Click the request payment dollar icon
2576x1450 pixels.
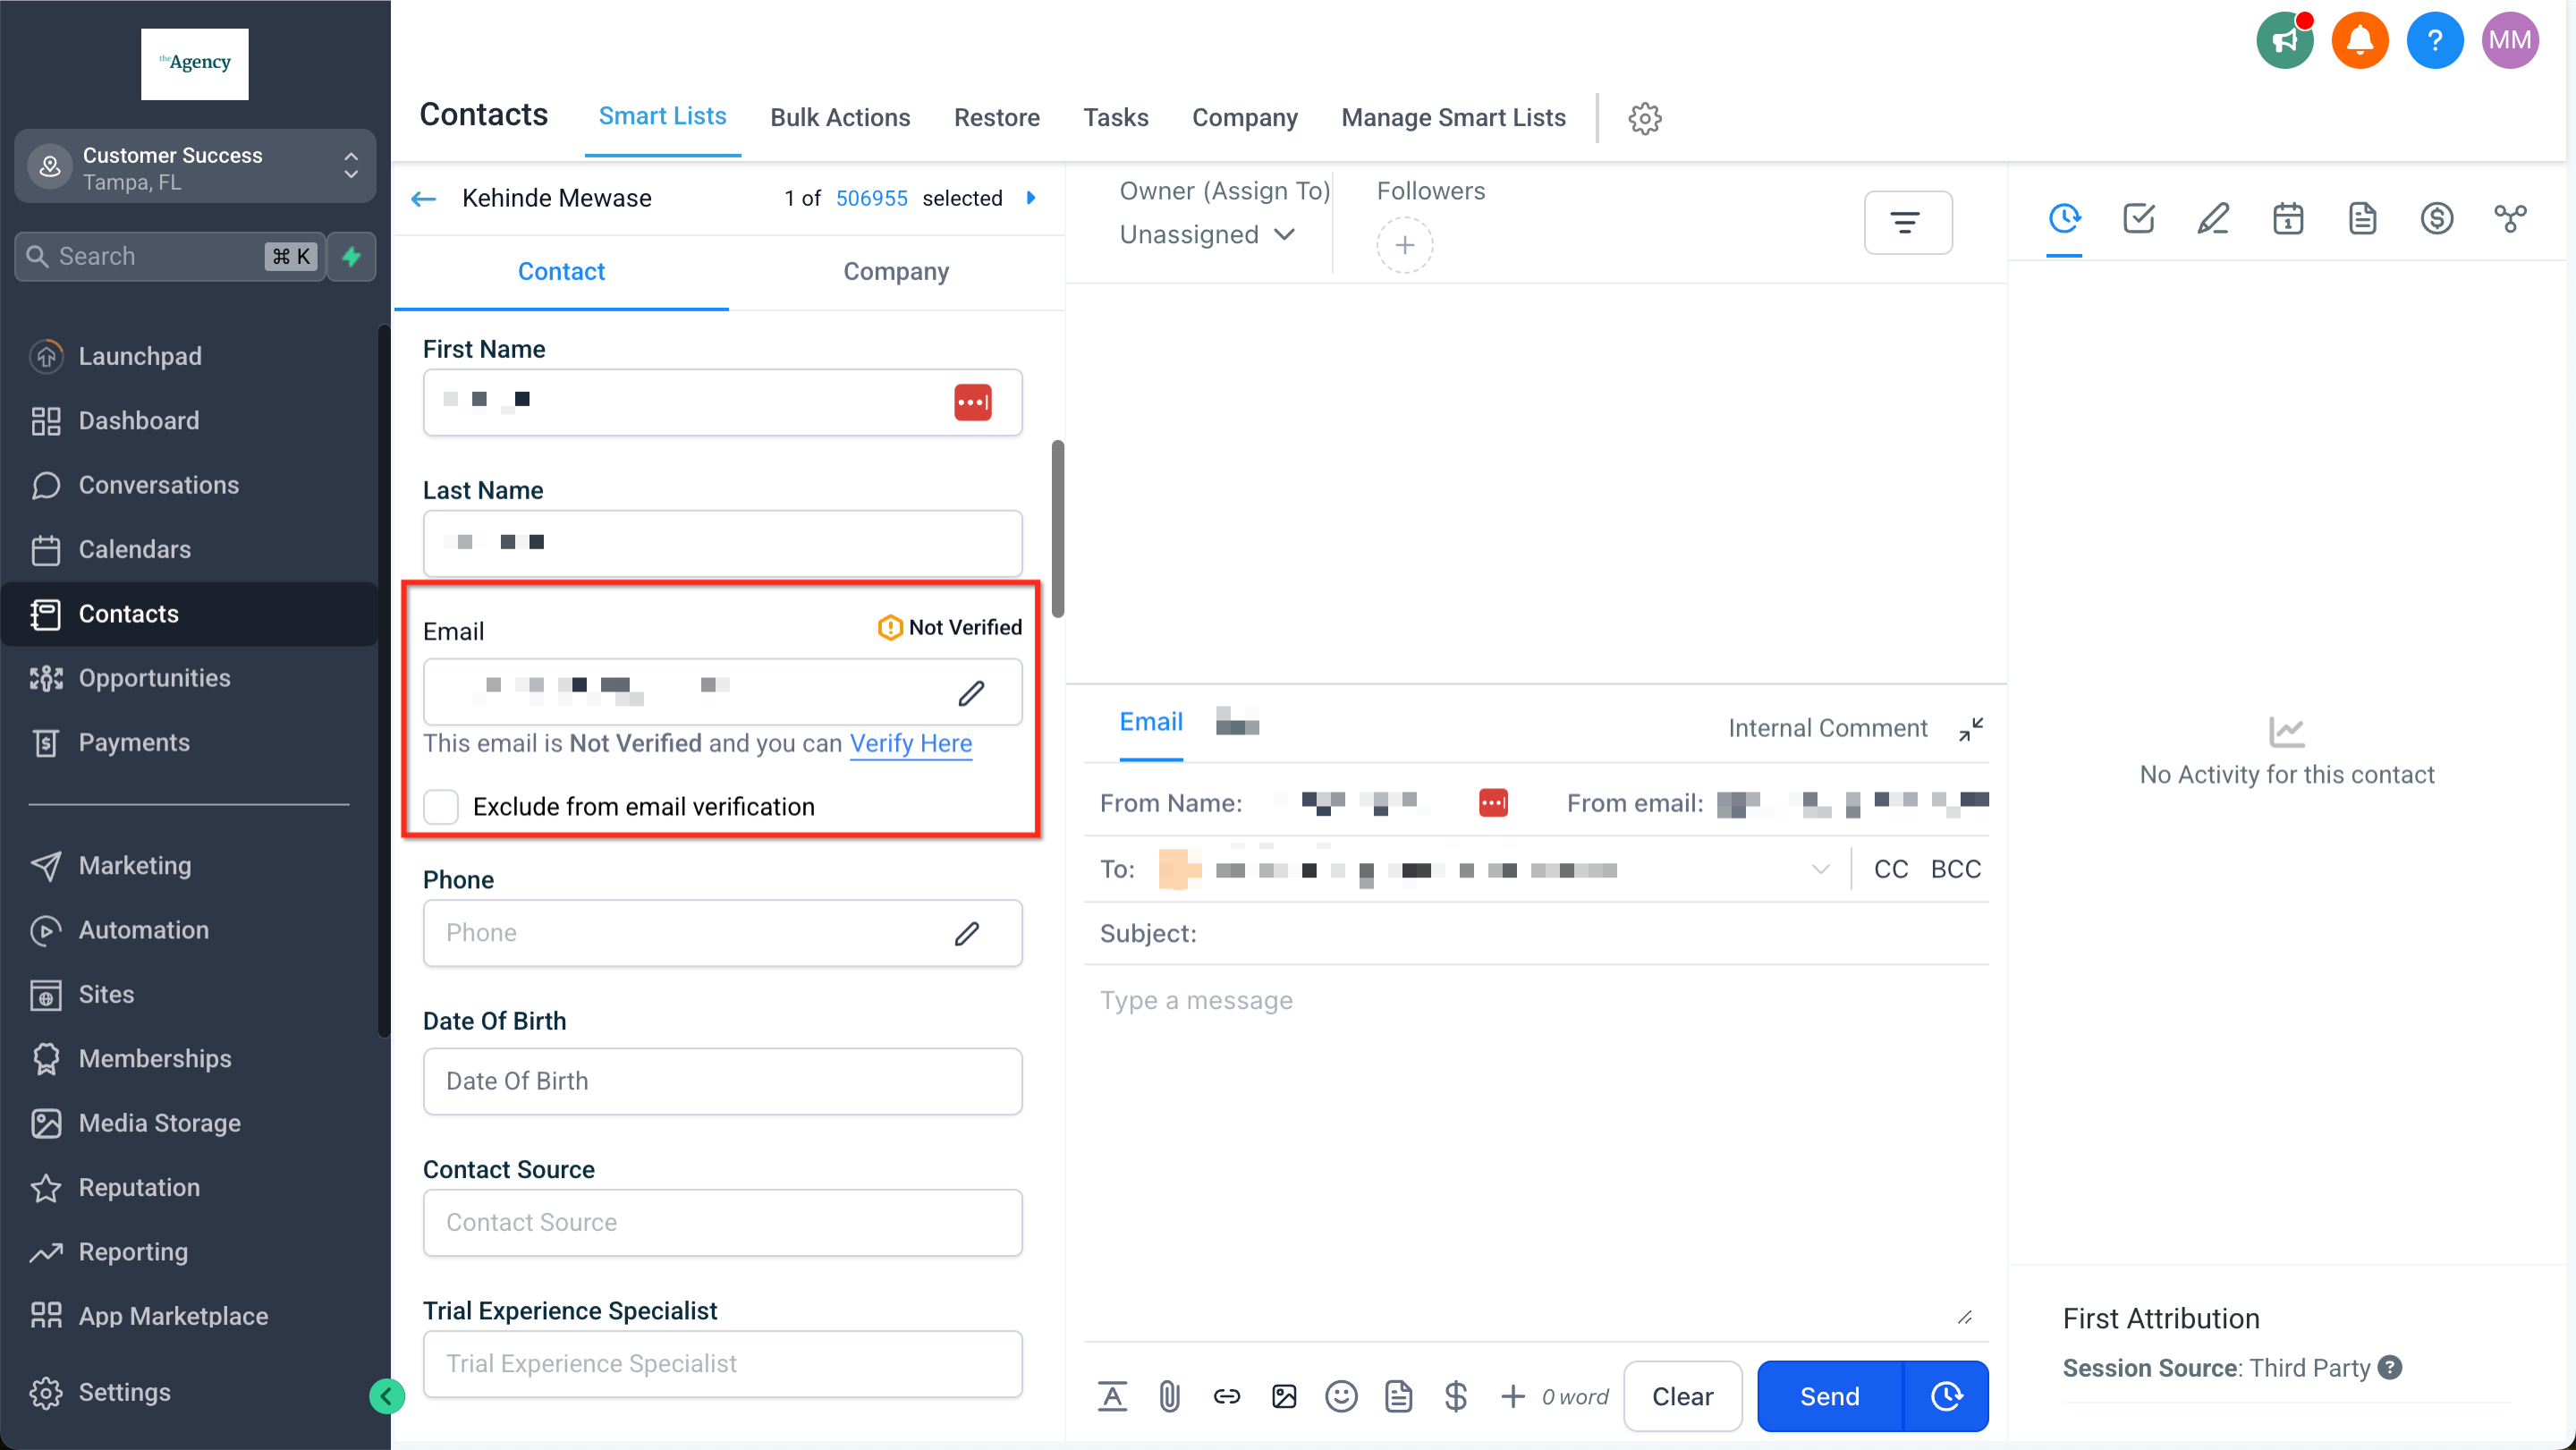1455,1396
